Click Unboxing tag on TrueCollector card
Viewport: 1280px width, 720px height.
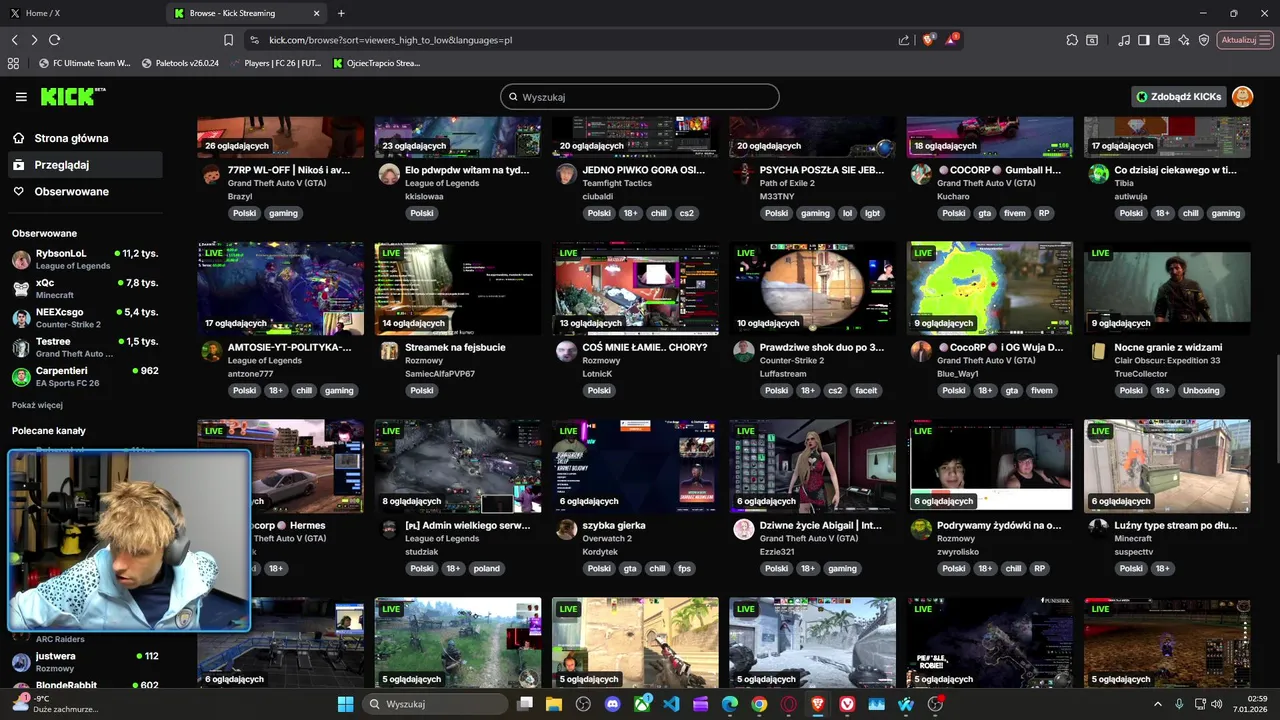pos(1201,391)
